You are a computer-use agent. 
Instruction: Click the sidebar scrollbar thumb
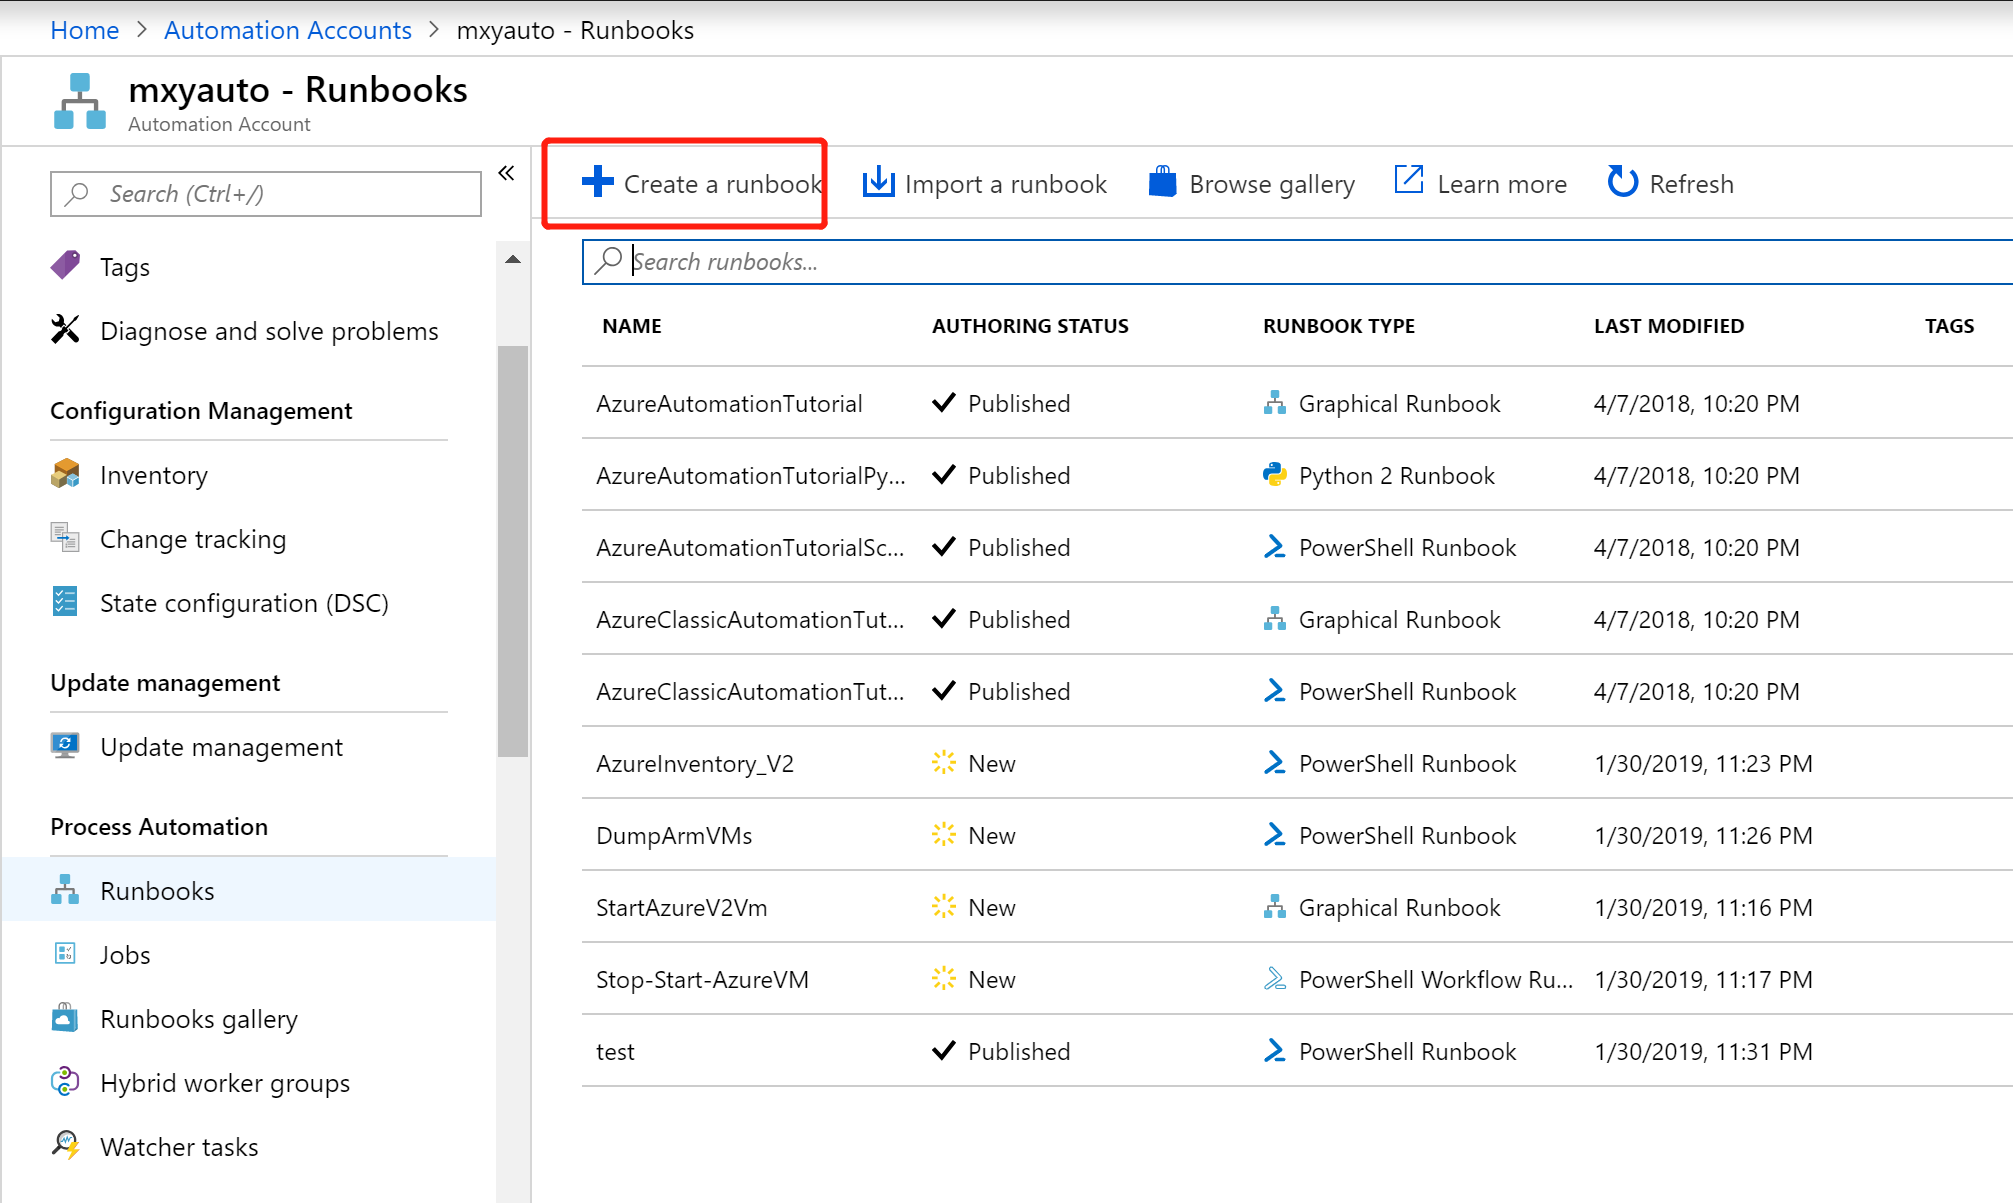coord(513,551)
